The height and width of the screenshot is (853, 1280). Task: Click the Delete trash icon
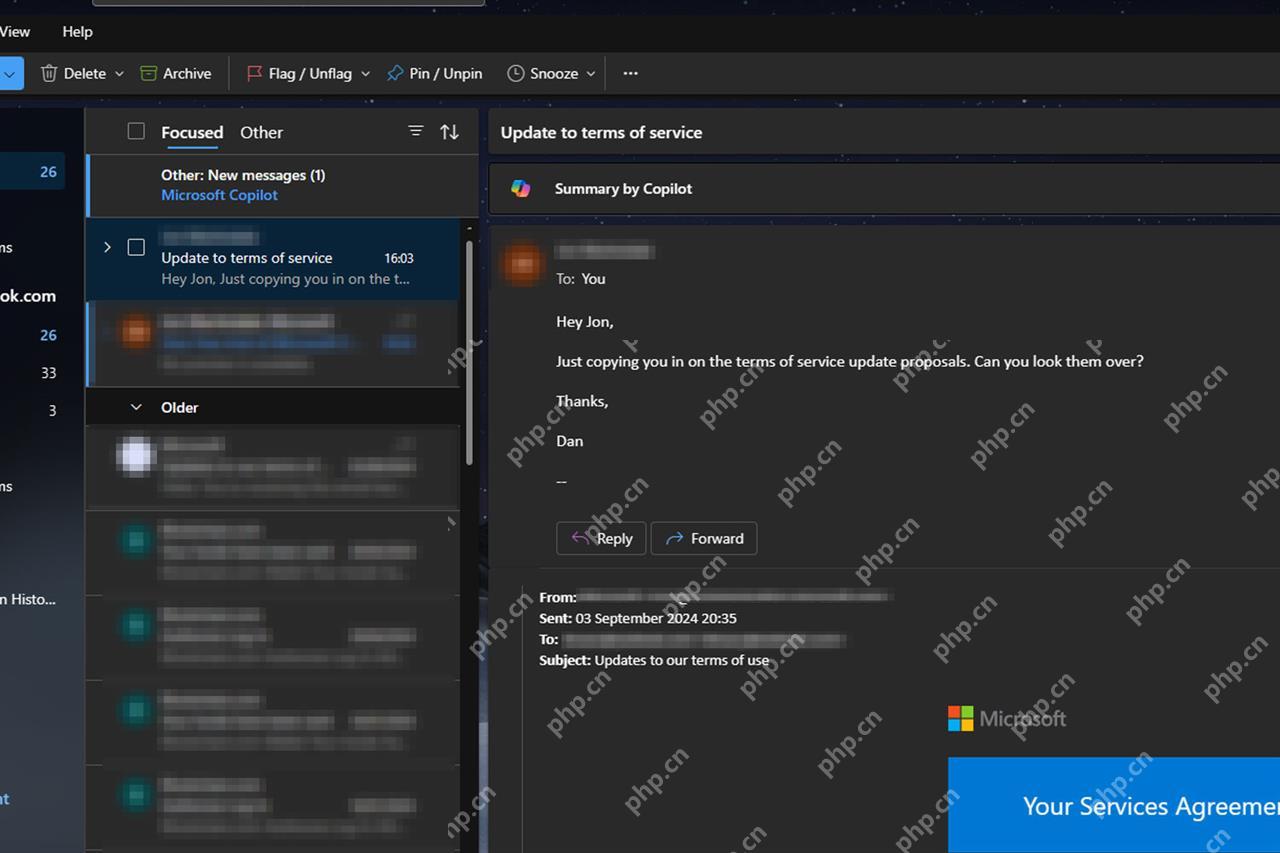pyautogui.click(x=49, y=73)
